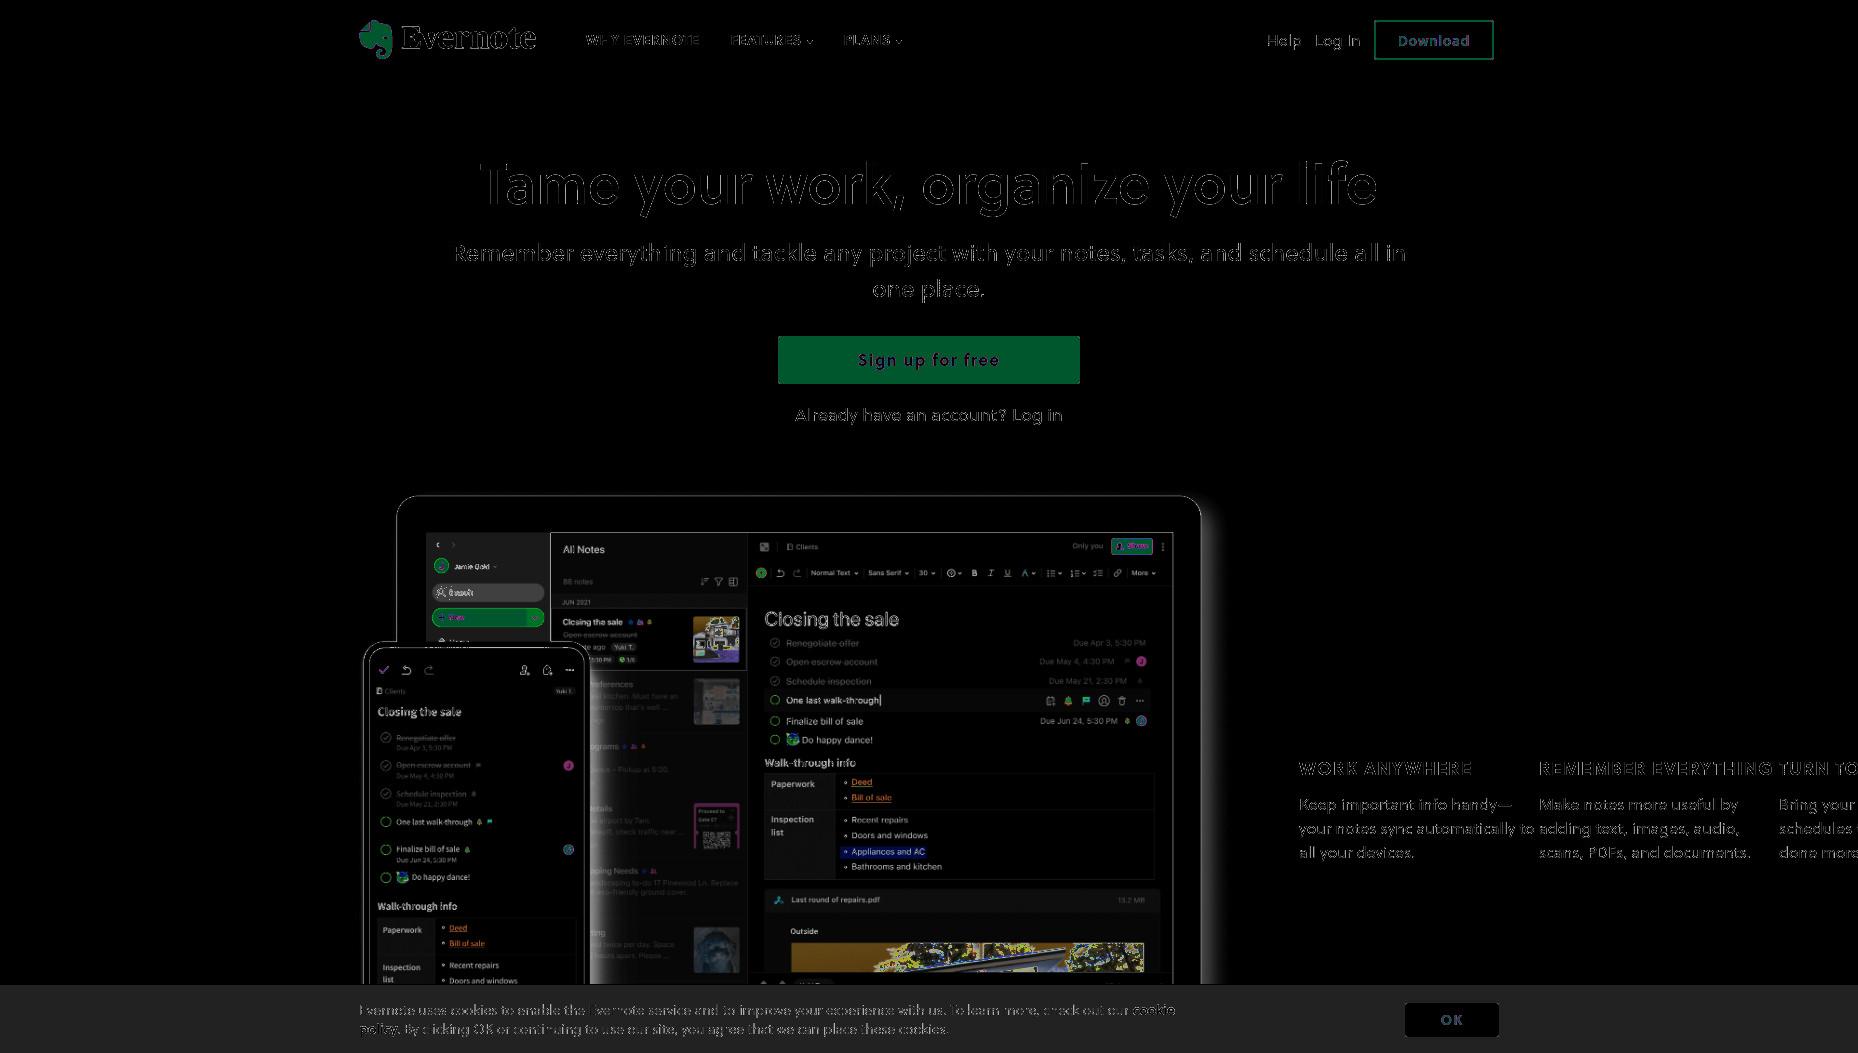This screenshot has height=1053, width=1858.
Task: Check the desktop 'Finalize bill of sale' task circle
Action: [x=775, y=721]
